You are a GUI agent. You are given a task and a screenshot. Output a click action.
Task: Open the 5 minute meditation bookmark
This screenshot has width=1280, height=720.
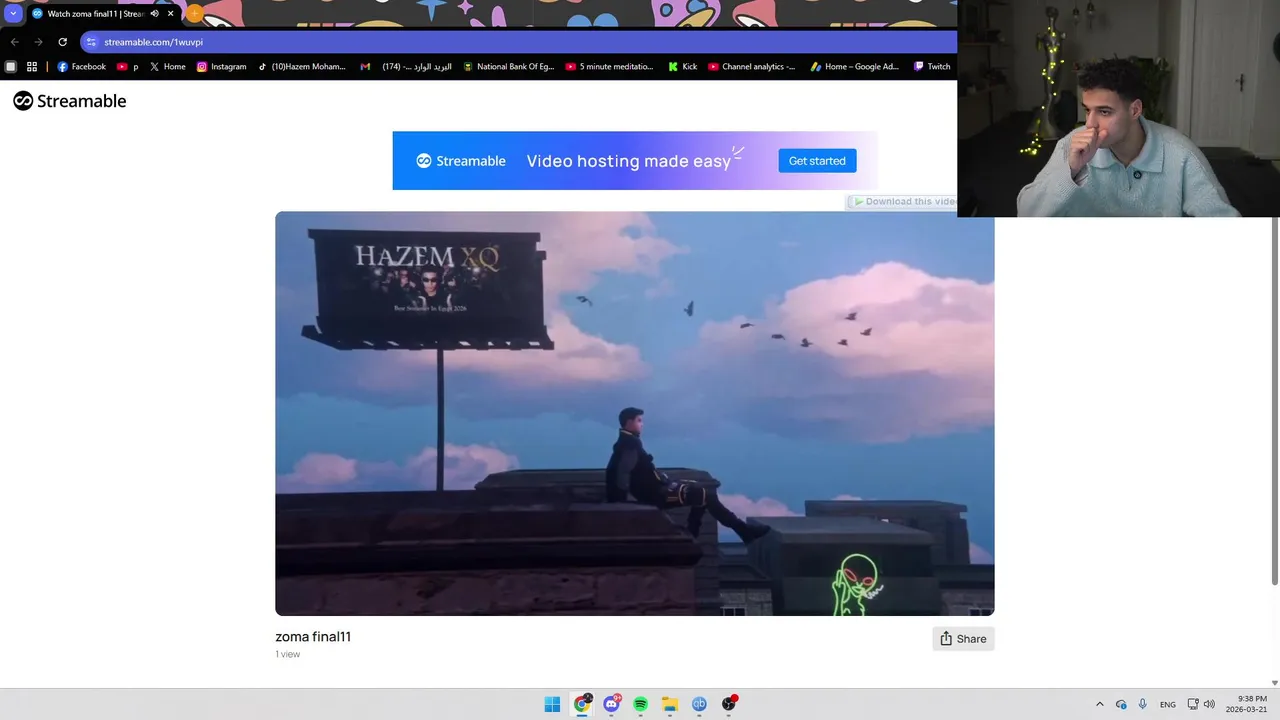click(x=609, y=67)
